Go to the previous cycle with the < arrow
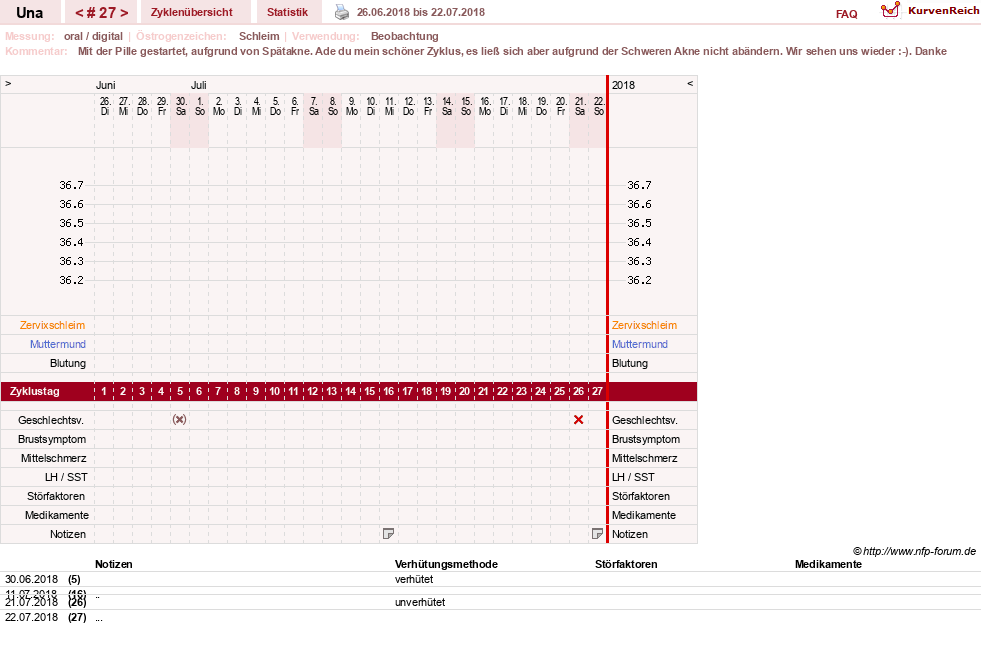Viewport: 981px width, 663px height. pyautogui.click(x=79, y=13)
